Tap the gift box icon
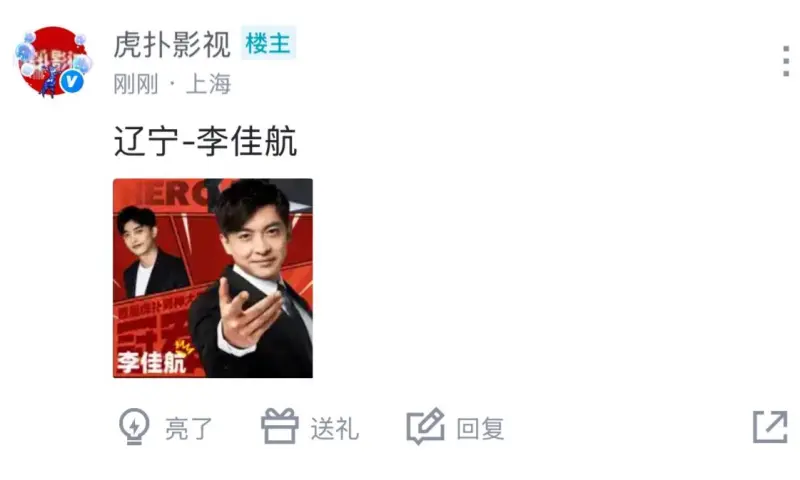This screenshot has width=800, height=480. click(280, 426)
